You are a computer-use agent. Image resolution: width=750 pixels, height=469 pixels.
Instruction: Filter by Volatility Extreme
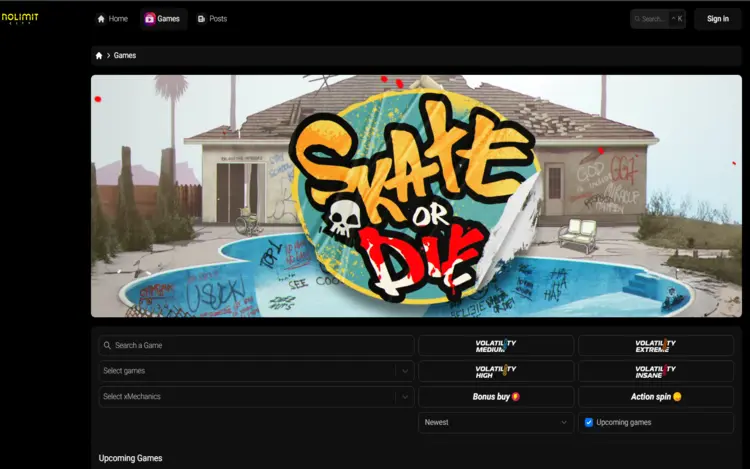click(x=656, y=346)
